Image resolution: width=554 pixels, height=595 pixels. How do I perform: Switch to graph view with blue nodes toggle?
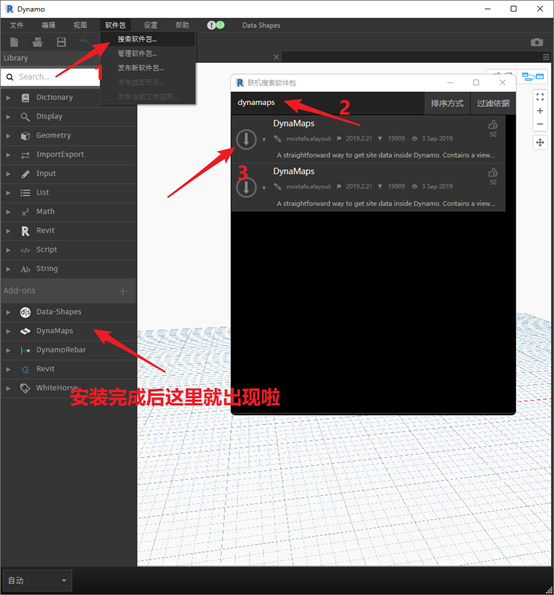click(533, 77)
